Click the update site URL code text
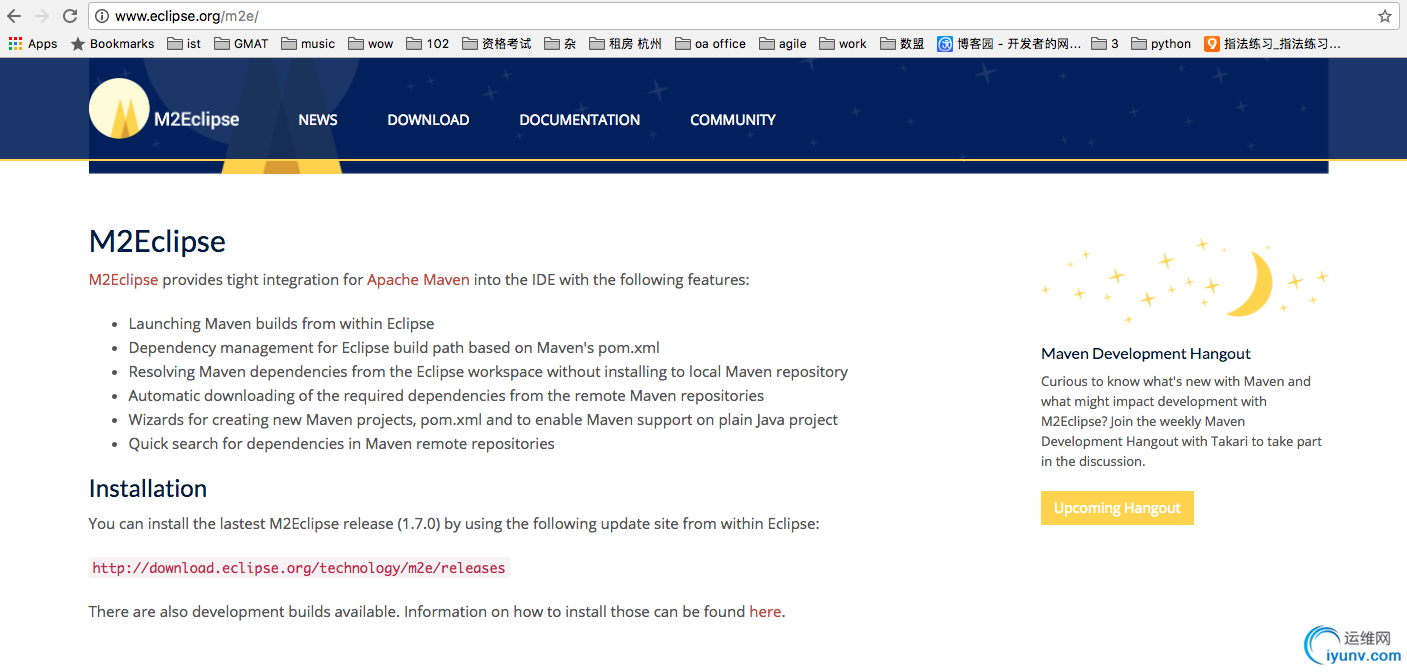 tap(299, 568)
